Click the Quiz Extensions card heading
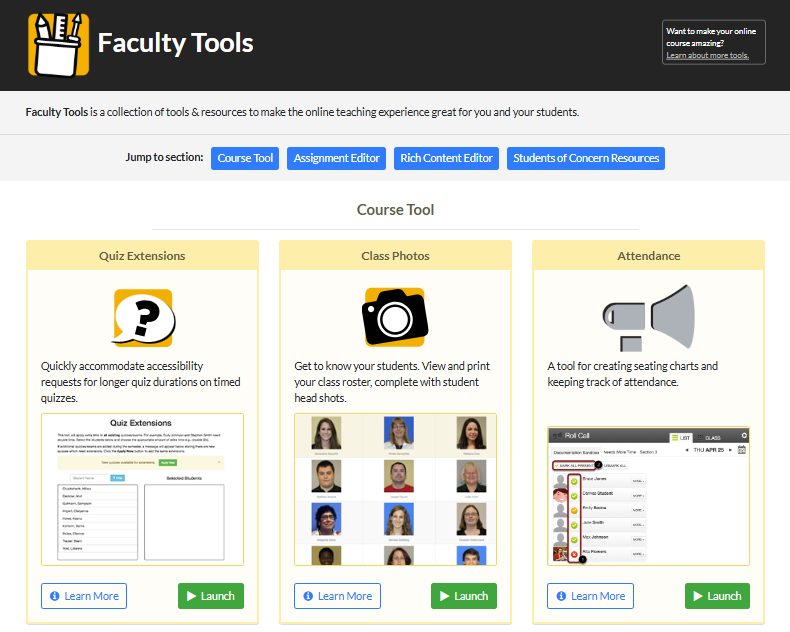Viewport: 790px width, 632px height. pos(142,256)
